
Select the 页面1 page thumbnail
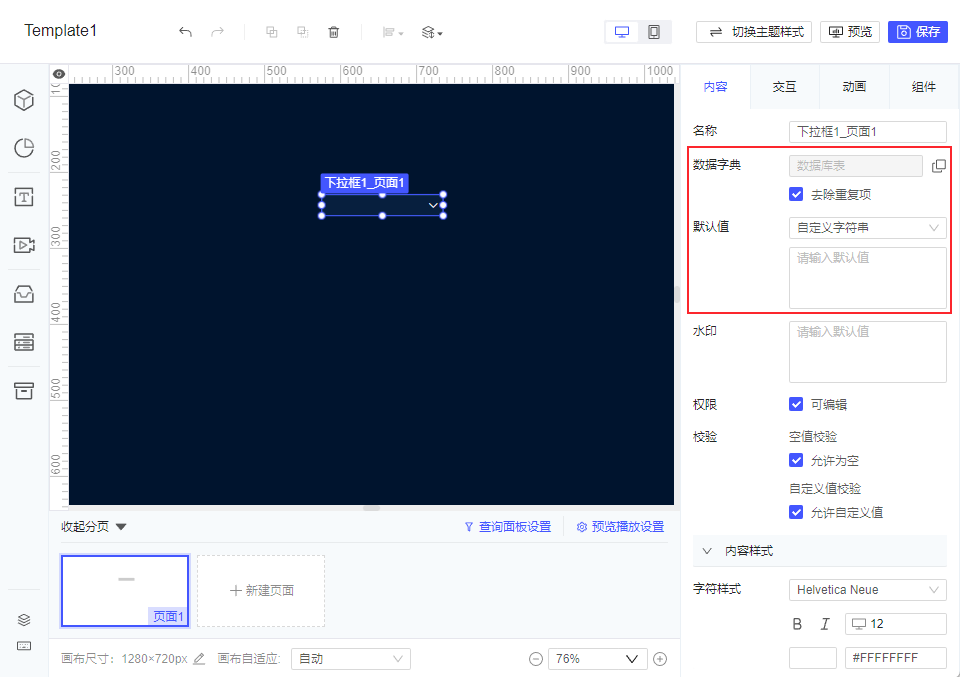125,591
